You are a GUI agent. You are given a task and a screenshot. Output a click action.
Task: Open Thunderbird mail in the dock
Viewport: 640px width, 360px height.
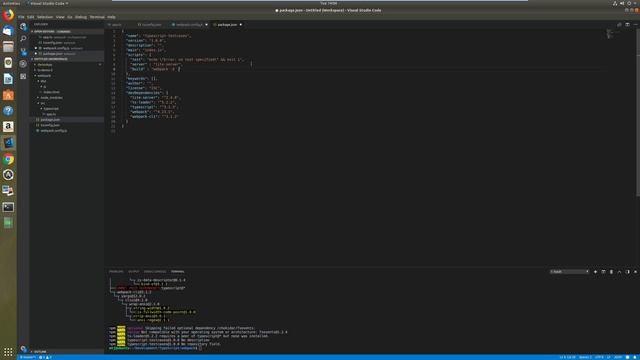pyautogui.click(x=8, y=31)
